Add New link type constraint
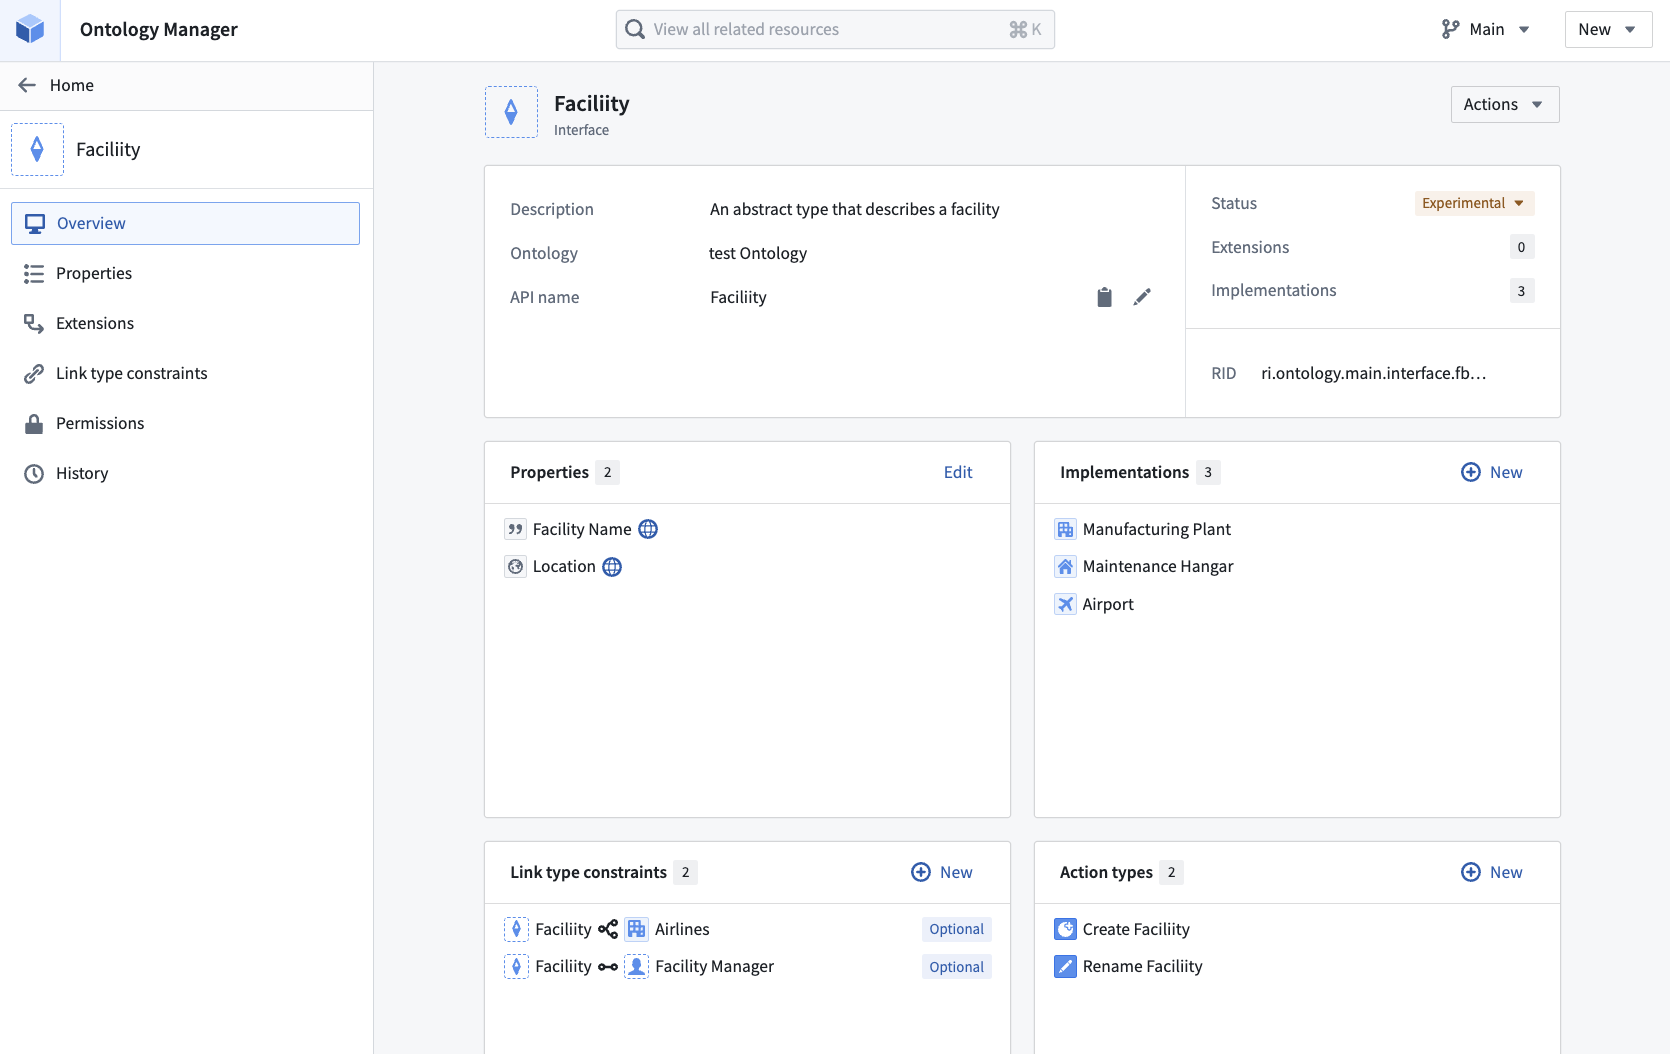 point(942,872)
